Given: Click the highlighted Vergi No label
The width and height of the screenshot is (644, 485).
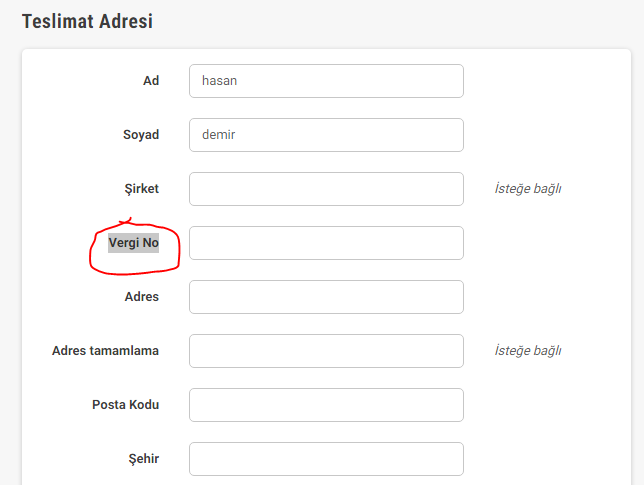Looking at the screenshot, I should pyautogui.click(x=134, y=243).
